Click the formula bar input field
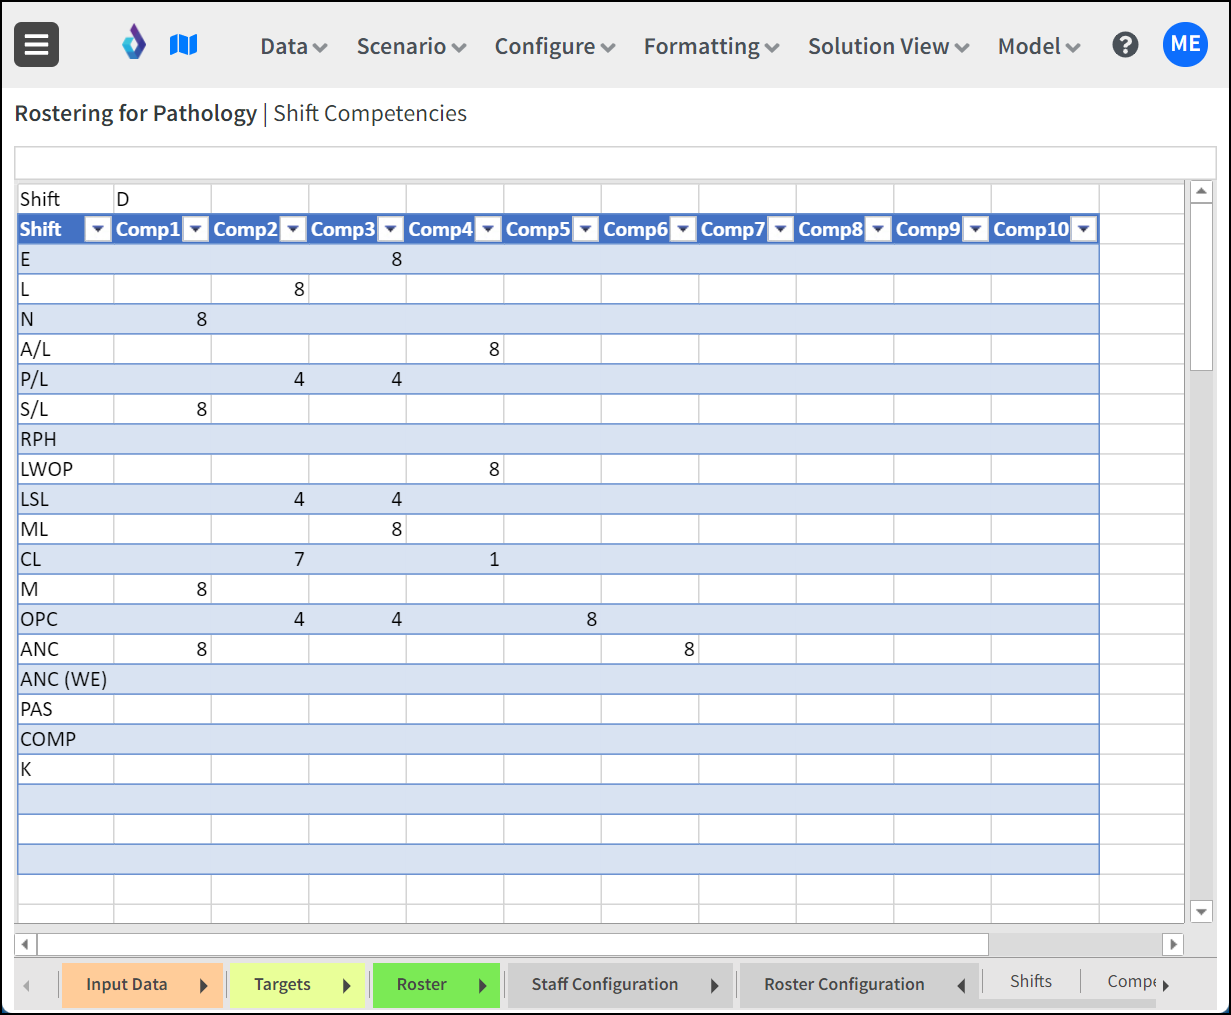Viewport: 1231px width, 1015px height. click(615, 163)
